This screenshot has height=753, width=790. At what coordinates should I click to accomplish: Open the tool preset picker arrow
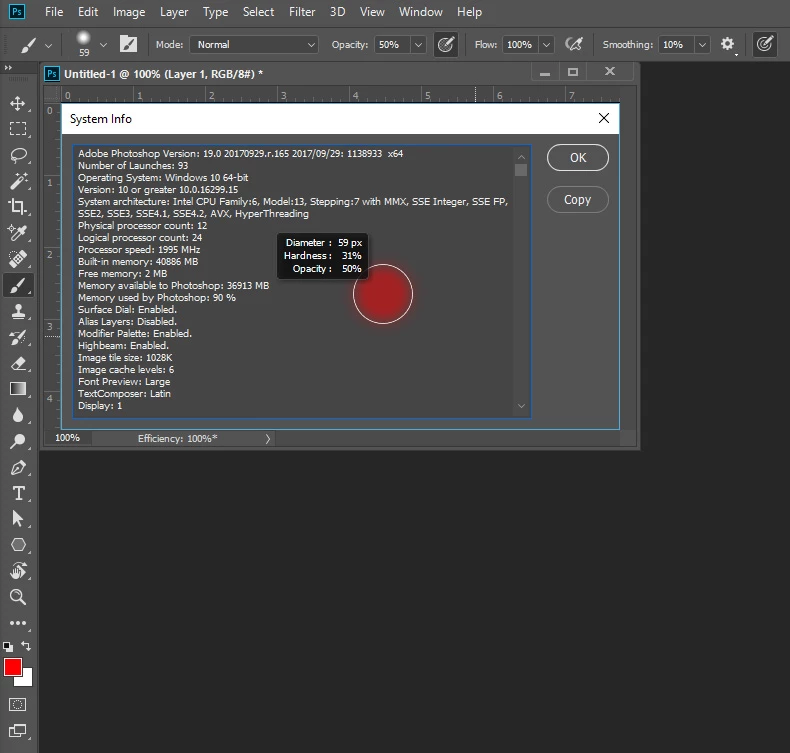click(x=48, y=45)
